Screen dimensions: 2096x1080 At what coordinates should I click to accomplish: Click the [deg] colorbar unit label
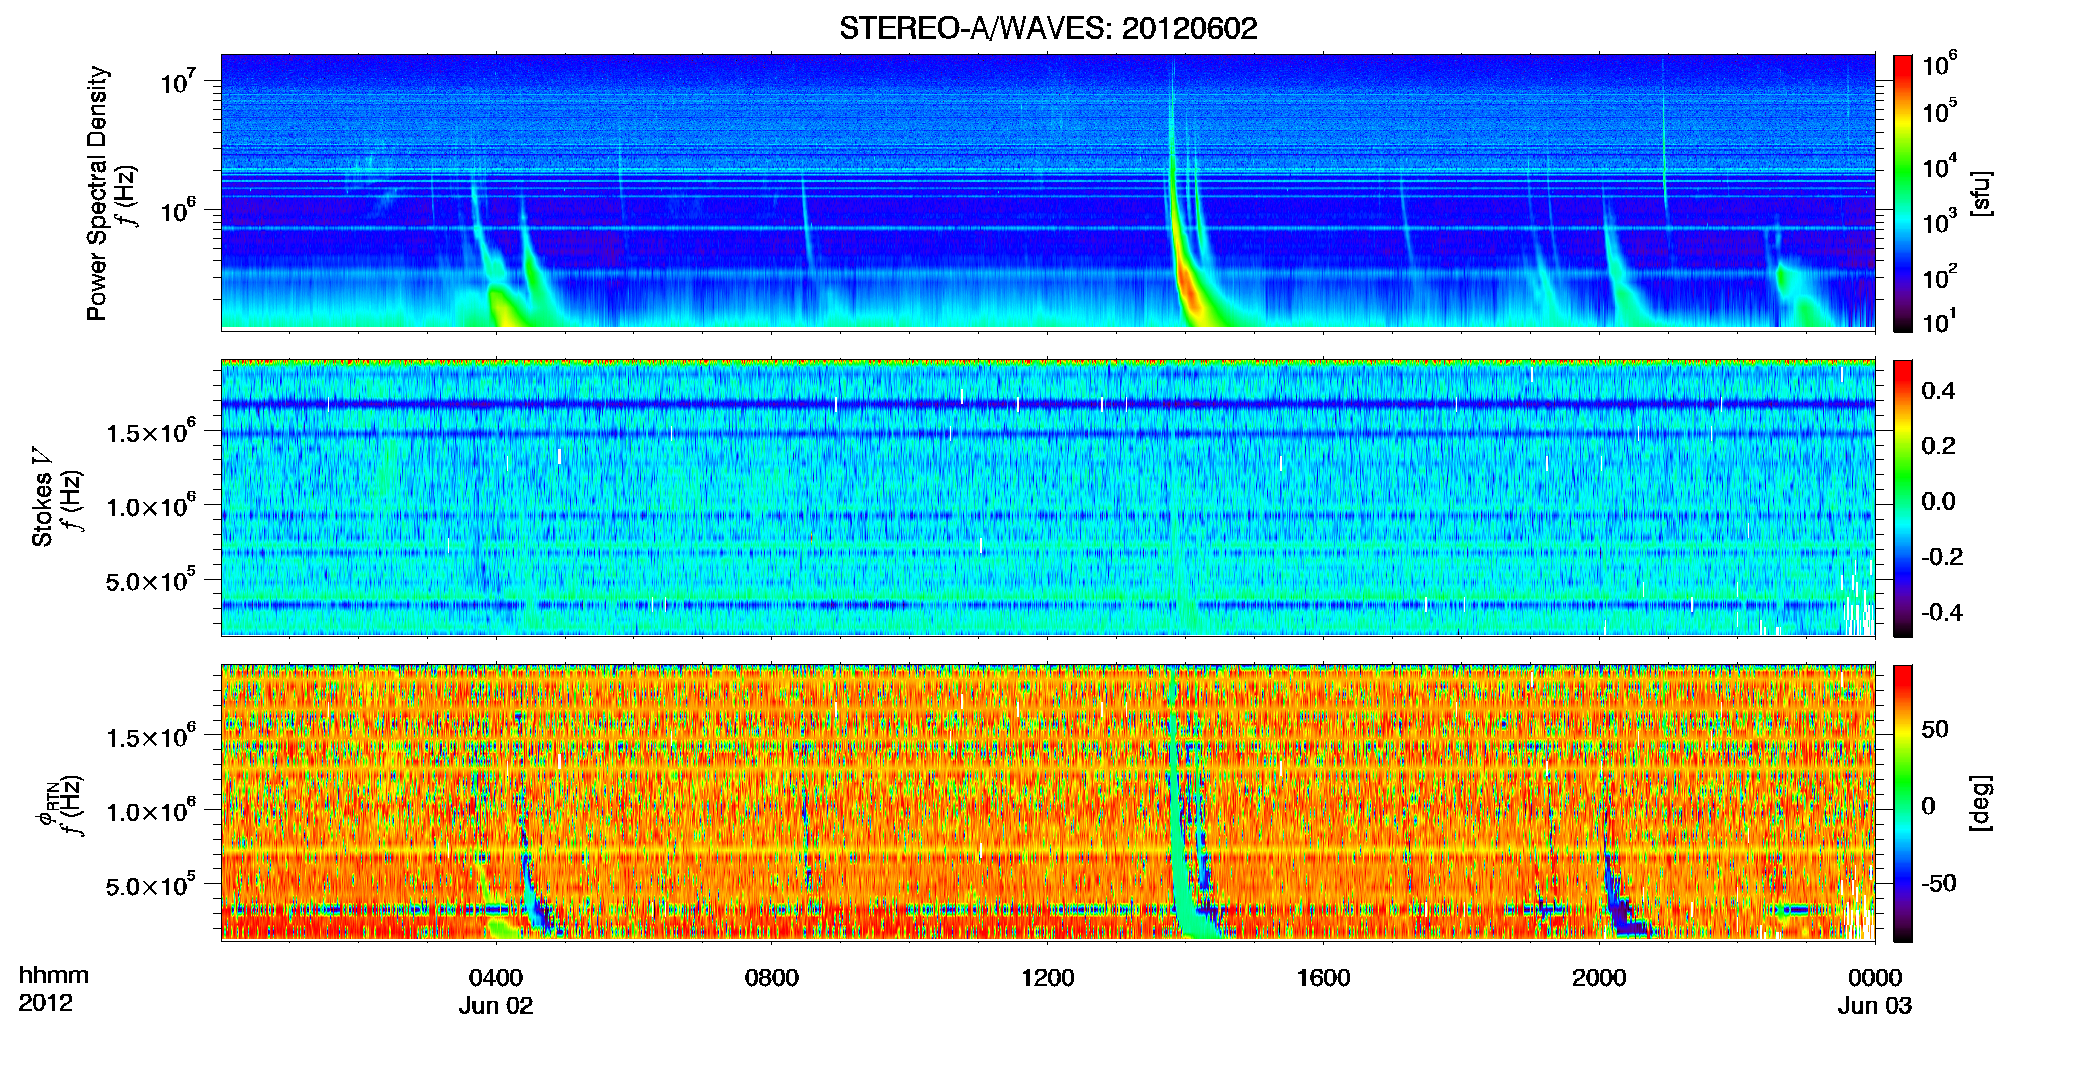1982,803
